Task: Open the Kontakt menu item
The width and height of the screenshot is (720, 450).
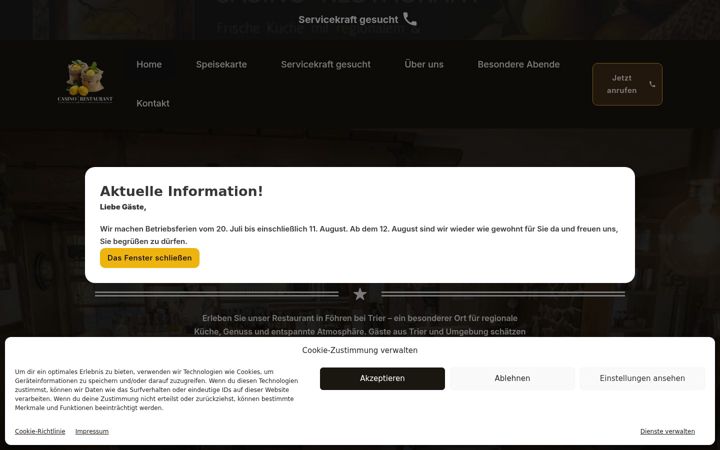Action: 153,104
